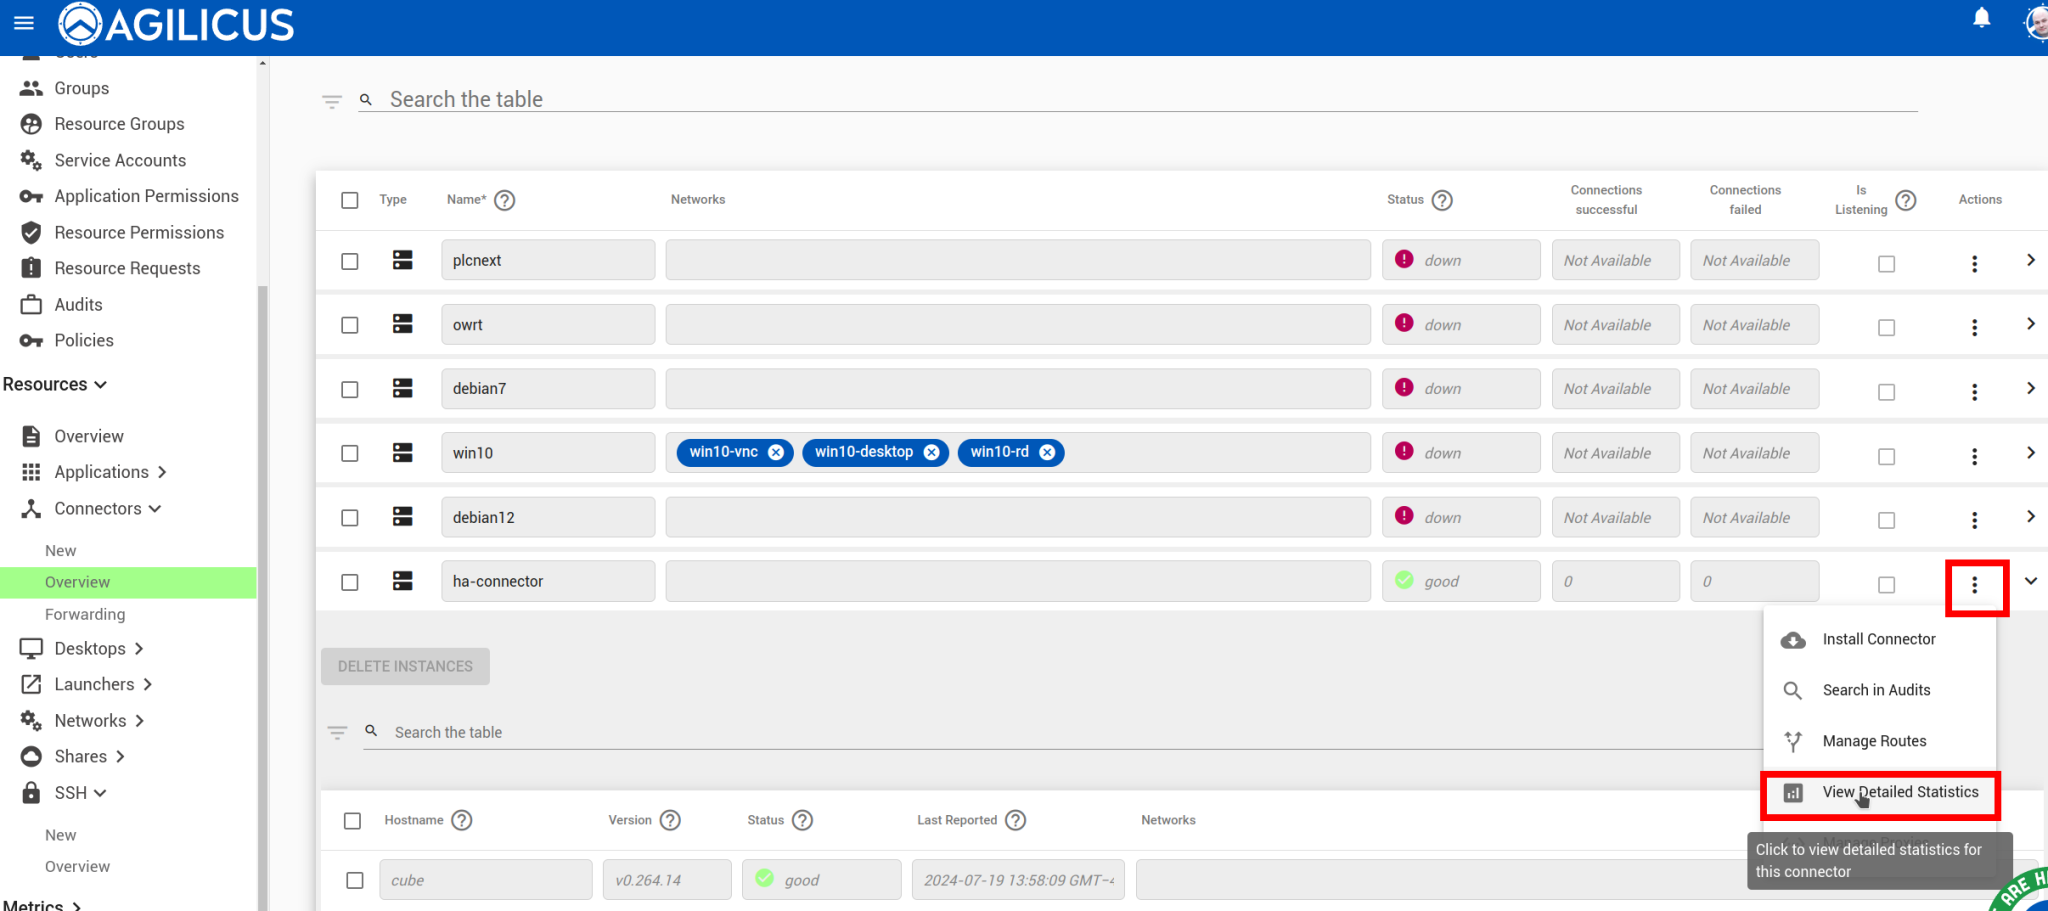Screen dimensions: 2048x911
Task: Tick the select-all checkbox in the header
Action: [350, 200]
